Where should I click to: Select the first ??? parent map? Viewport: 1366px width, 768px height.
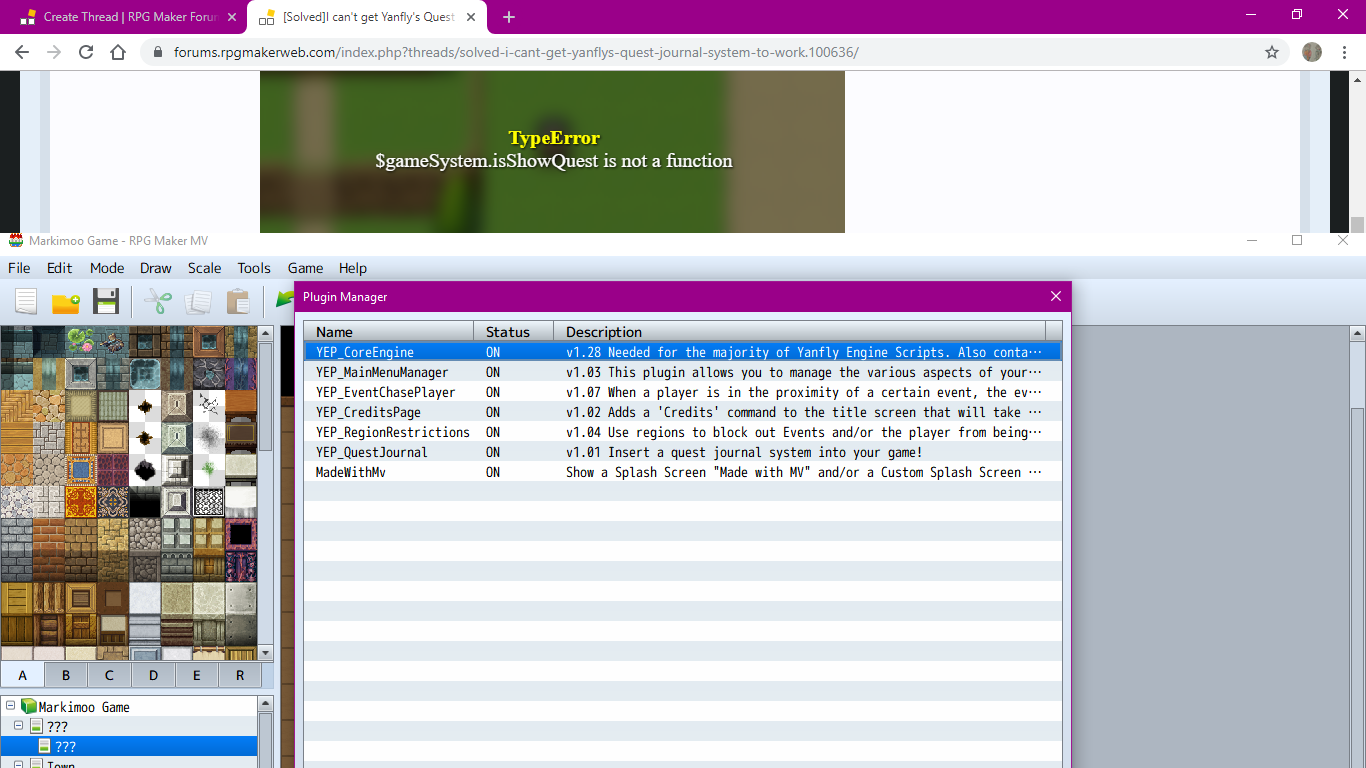tap(58, 727)
